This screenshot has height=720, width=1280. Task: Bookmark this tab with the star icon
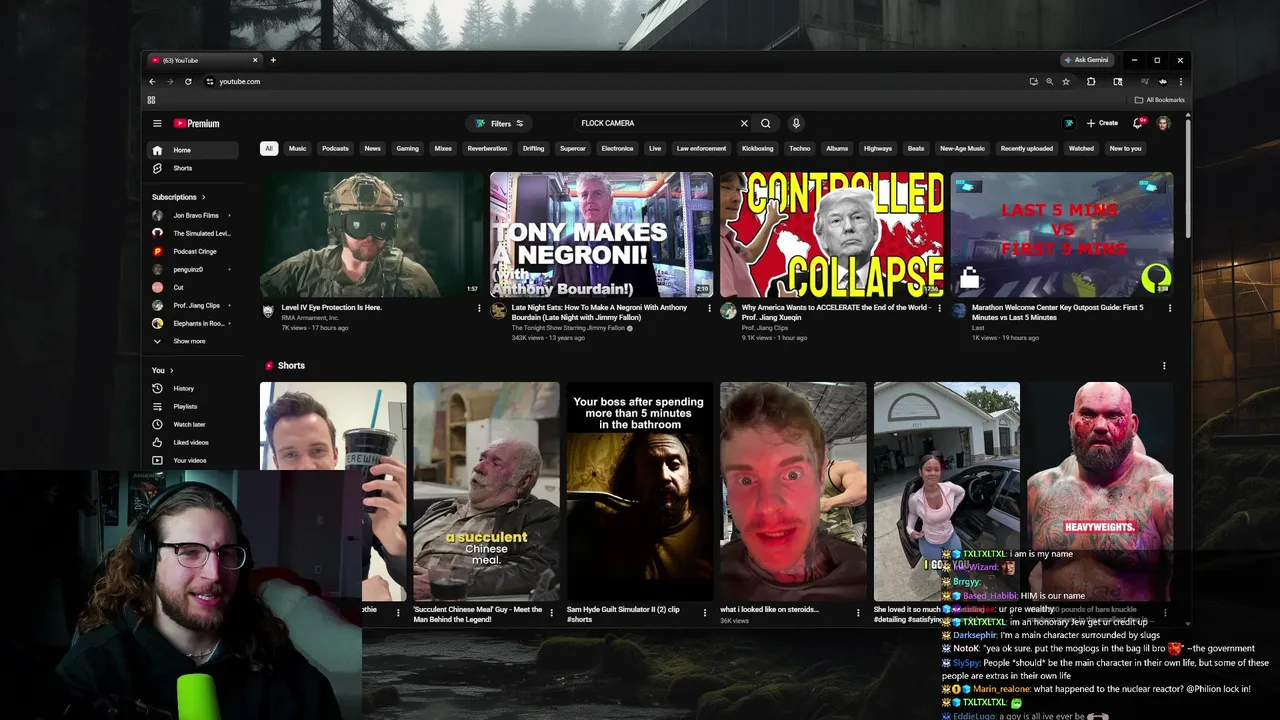pos(1066,81)
